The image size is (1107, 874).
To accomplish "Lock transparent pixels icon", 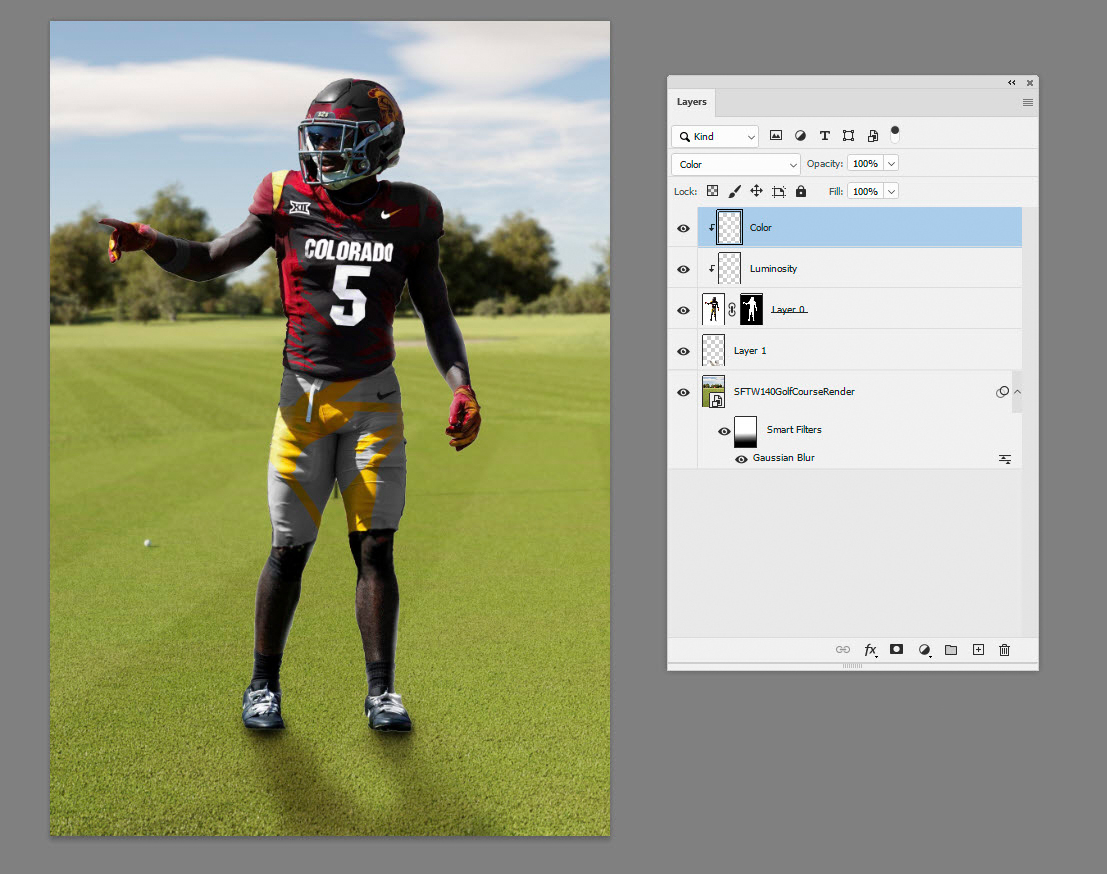I will click(712, 191).
